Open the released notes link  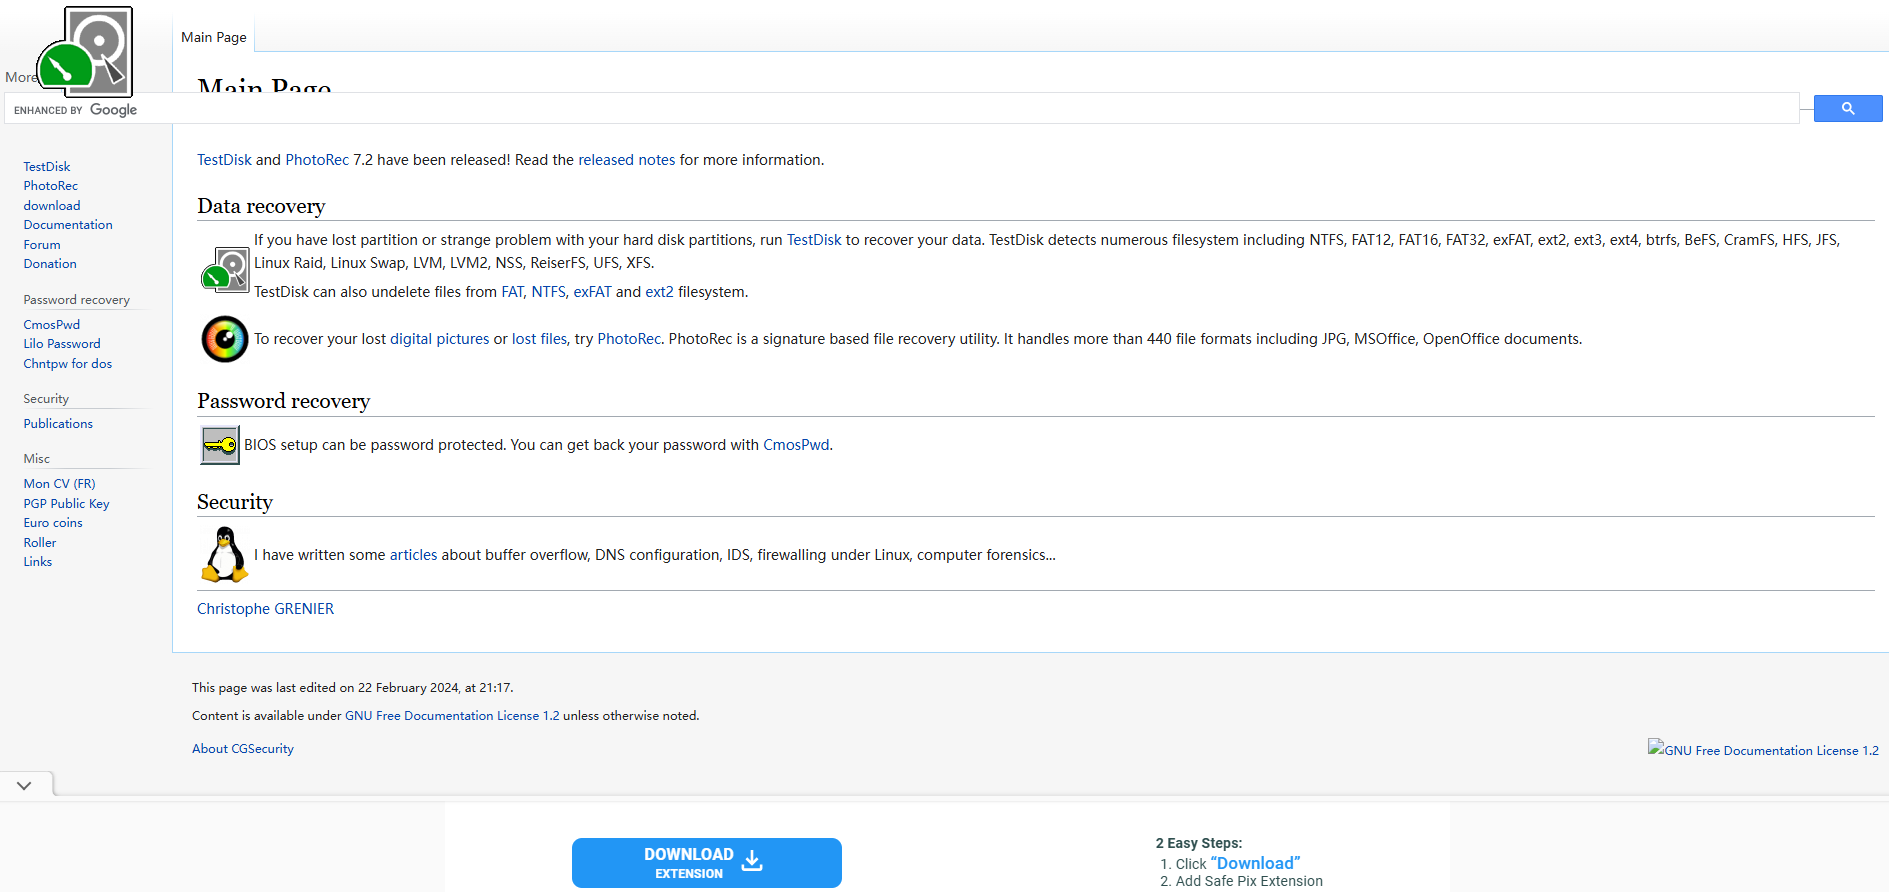pyautogui.click(x=626, y=160)
